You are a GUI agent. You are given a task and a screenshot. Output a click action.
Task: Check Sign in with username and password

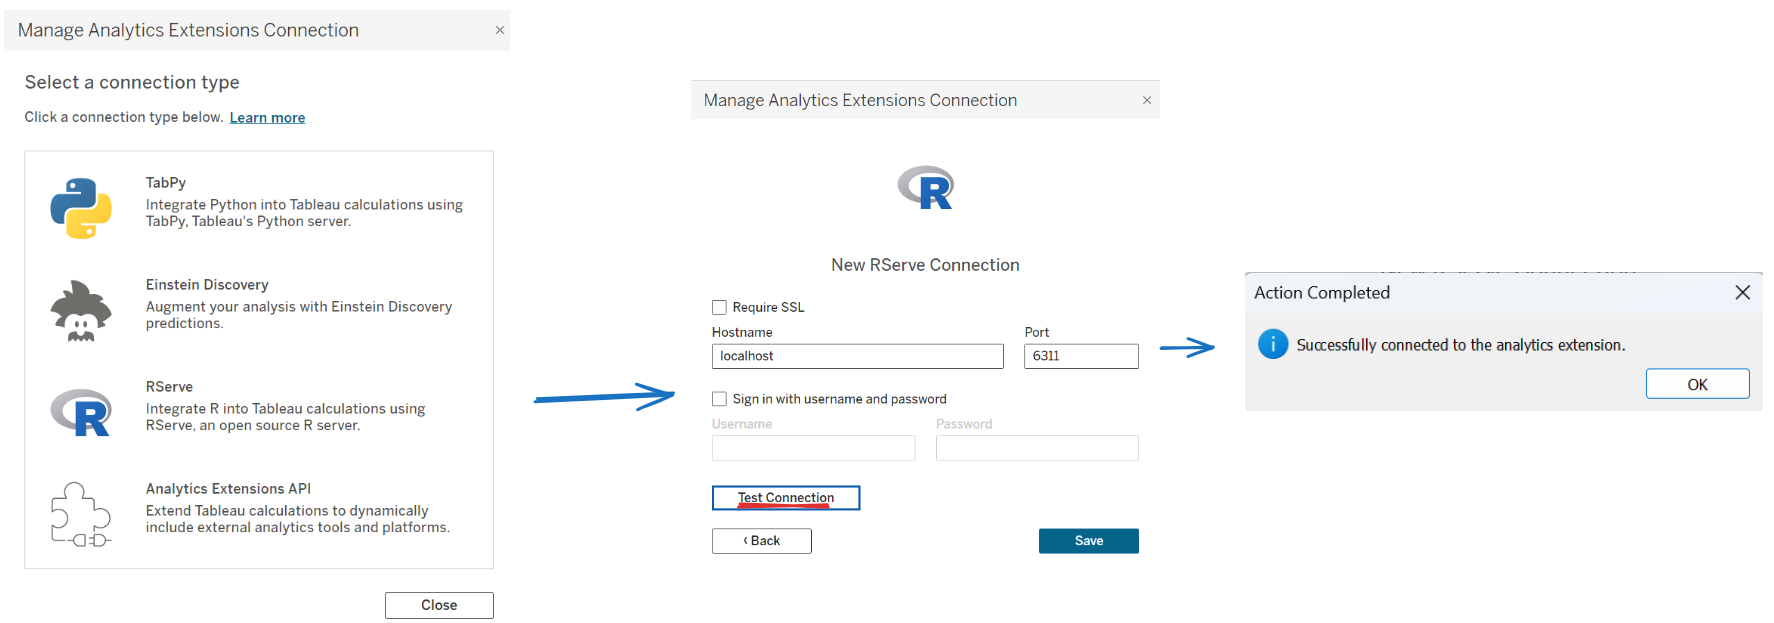(x=719, y=399)
